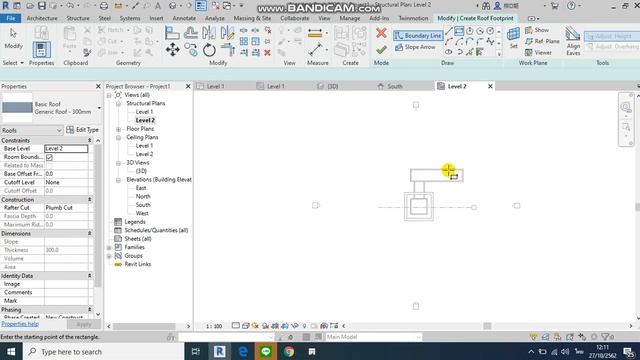The width and height of the screenshot is (640, 360).
Task: Click the Set work plane button
Action: (x=513, y=38)
